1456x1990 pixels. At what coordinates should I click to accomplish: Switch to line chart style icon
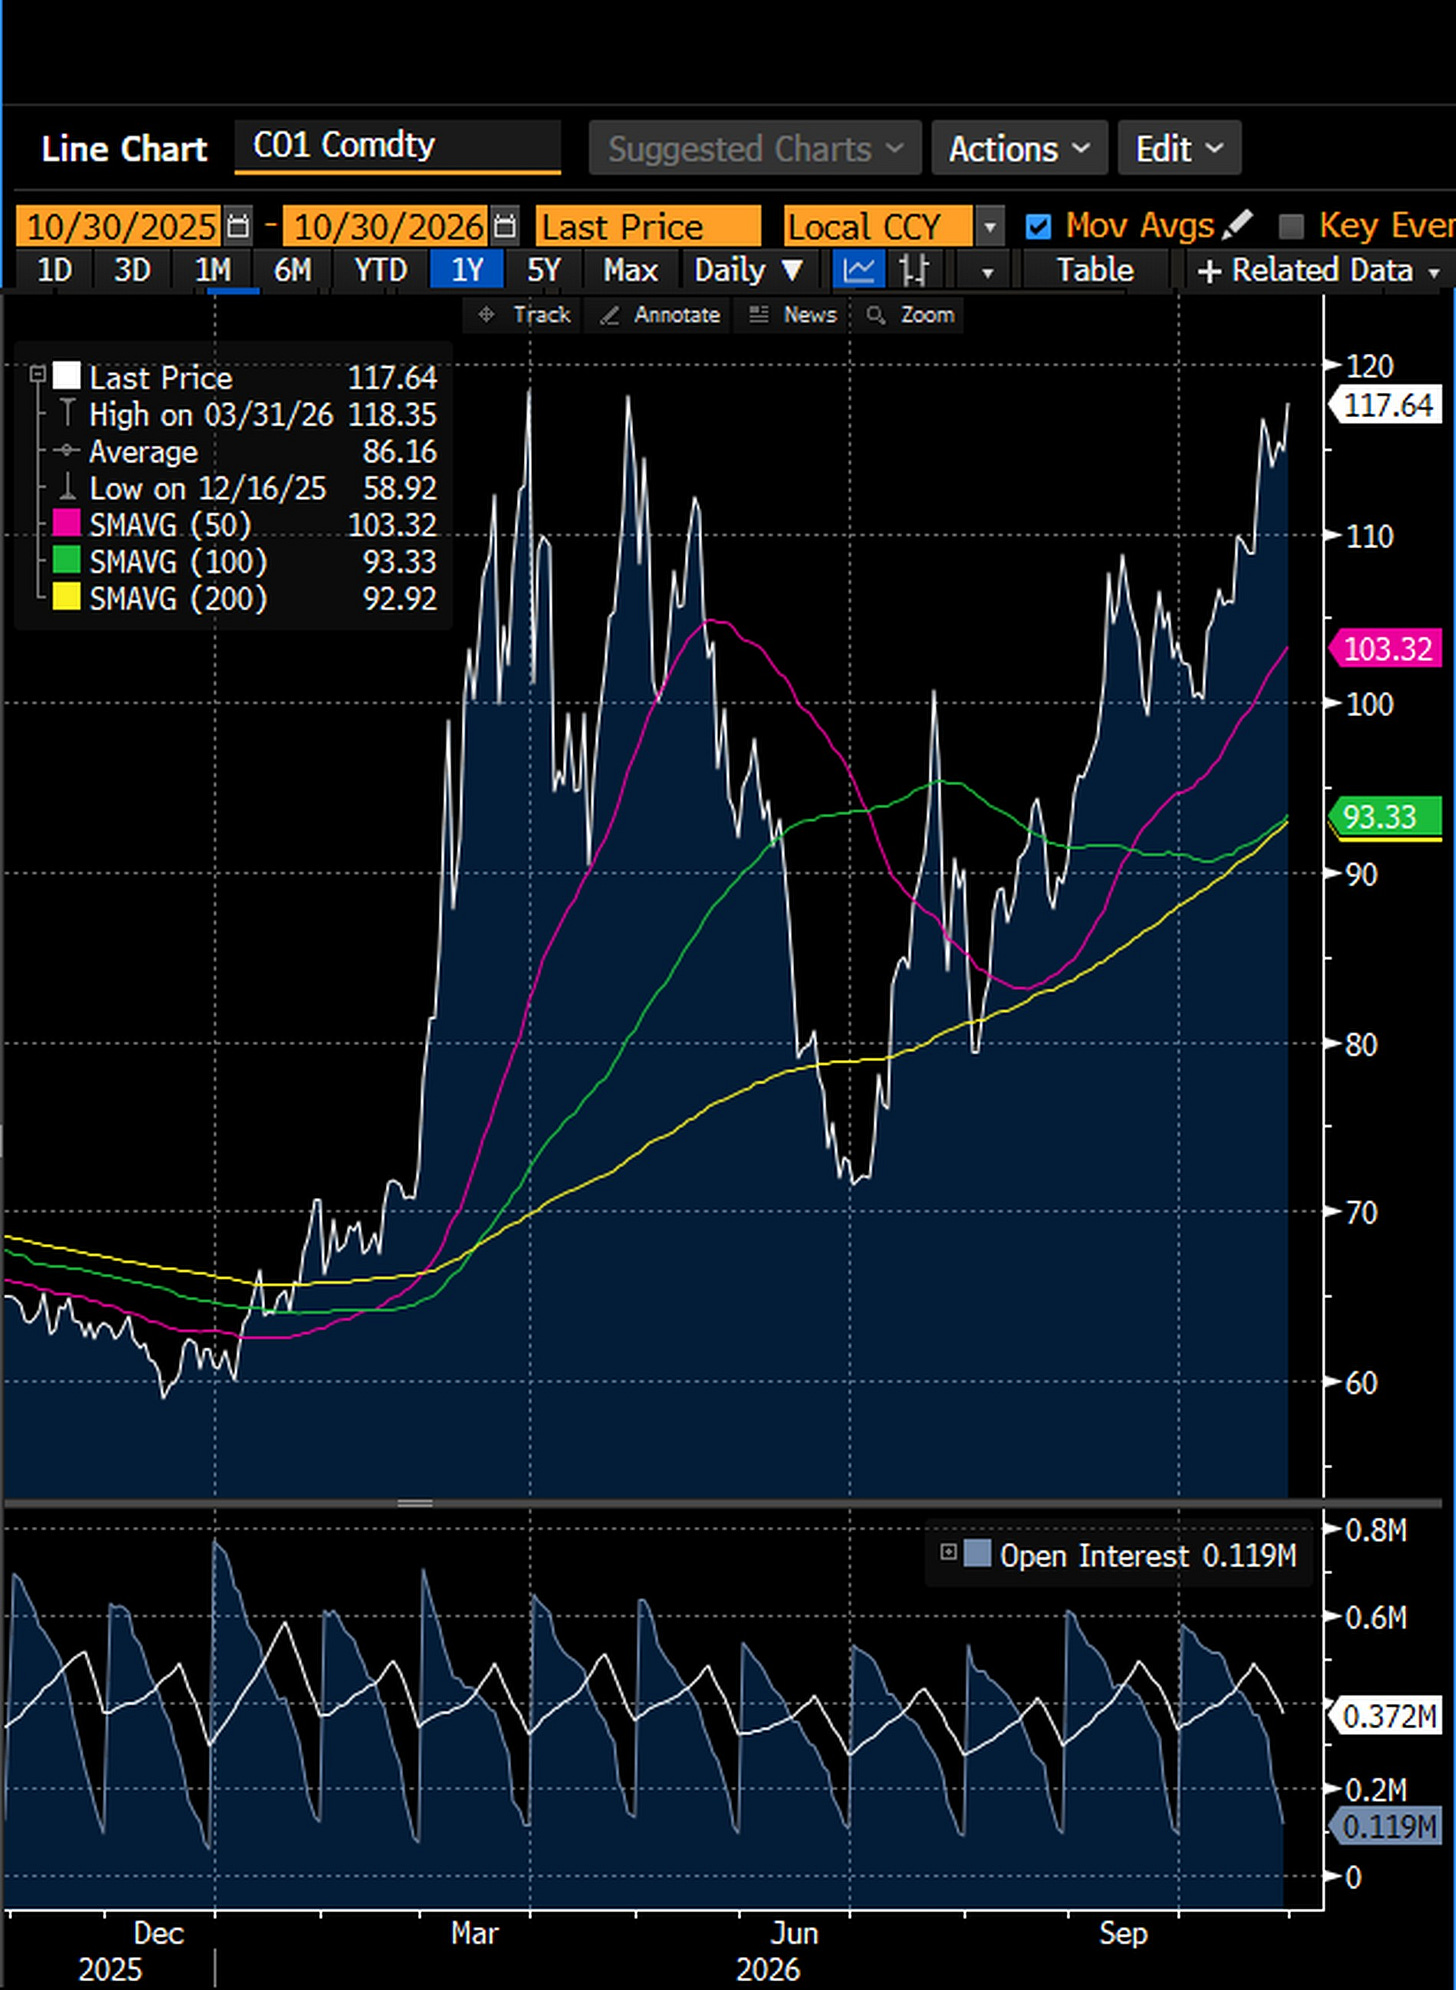pos(859,270)
